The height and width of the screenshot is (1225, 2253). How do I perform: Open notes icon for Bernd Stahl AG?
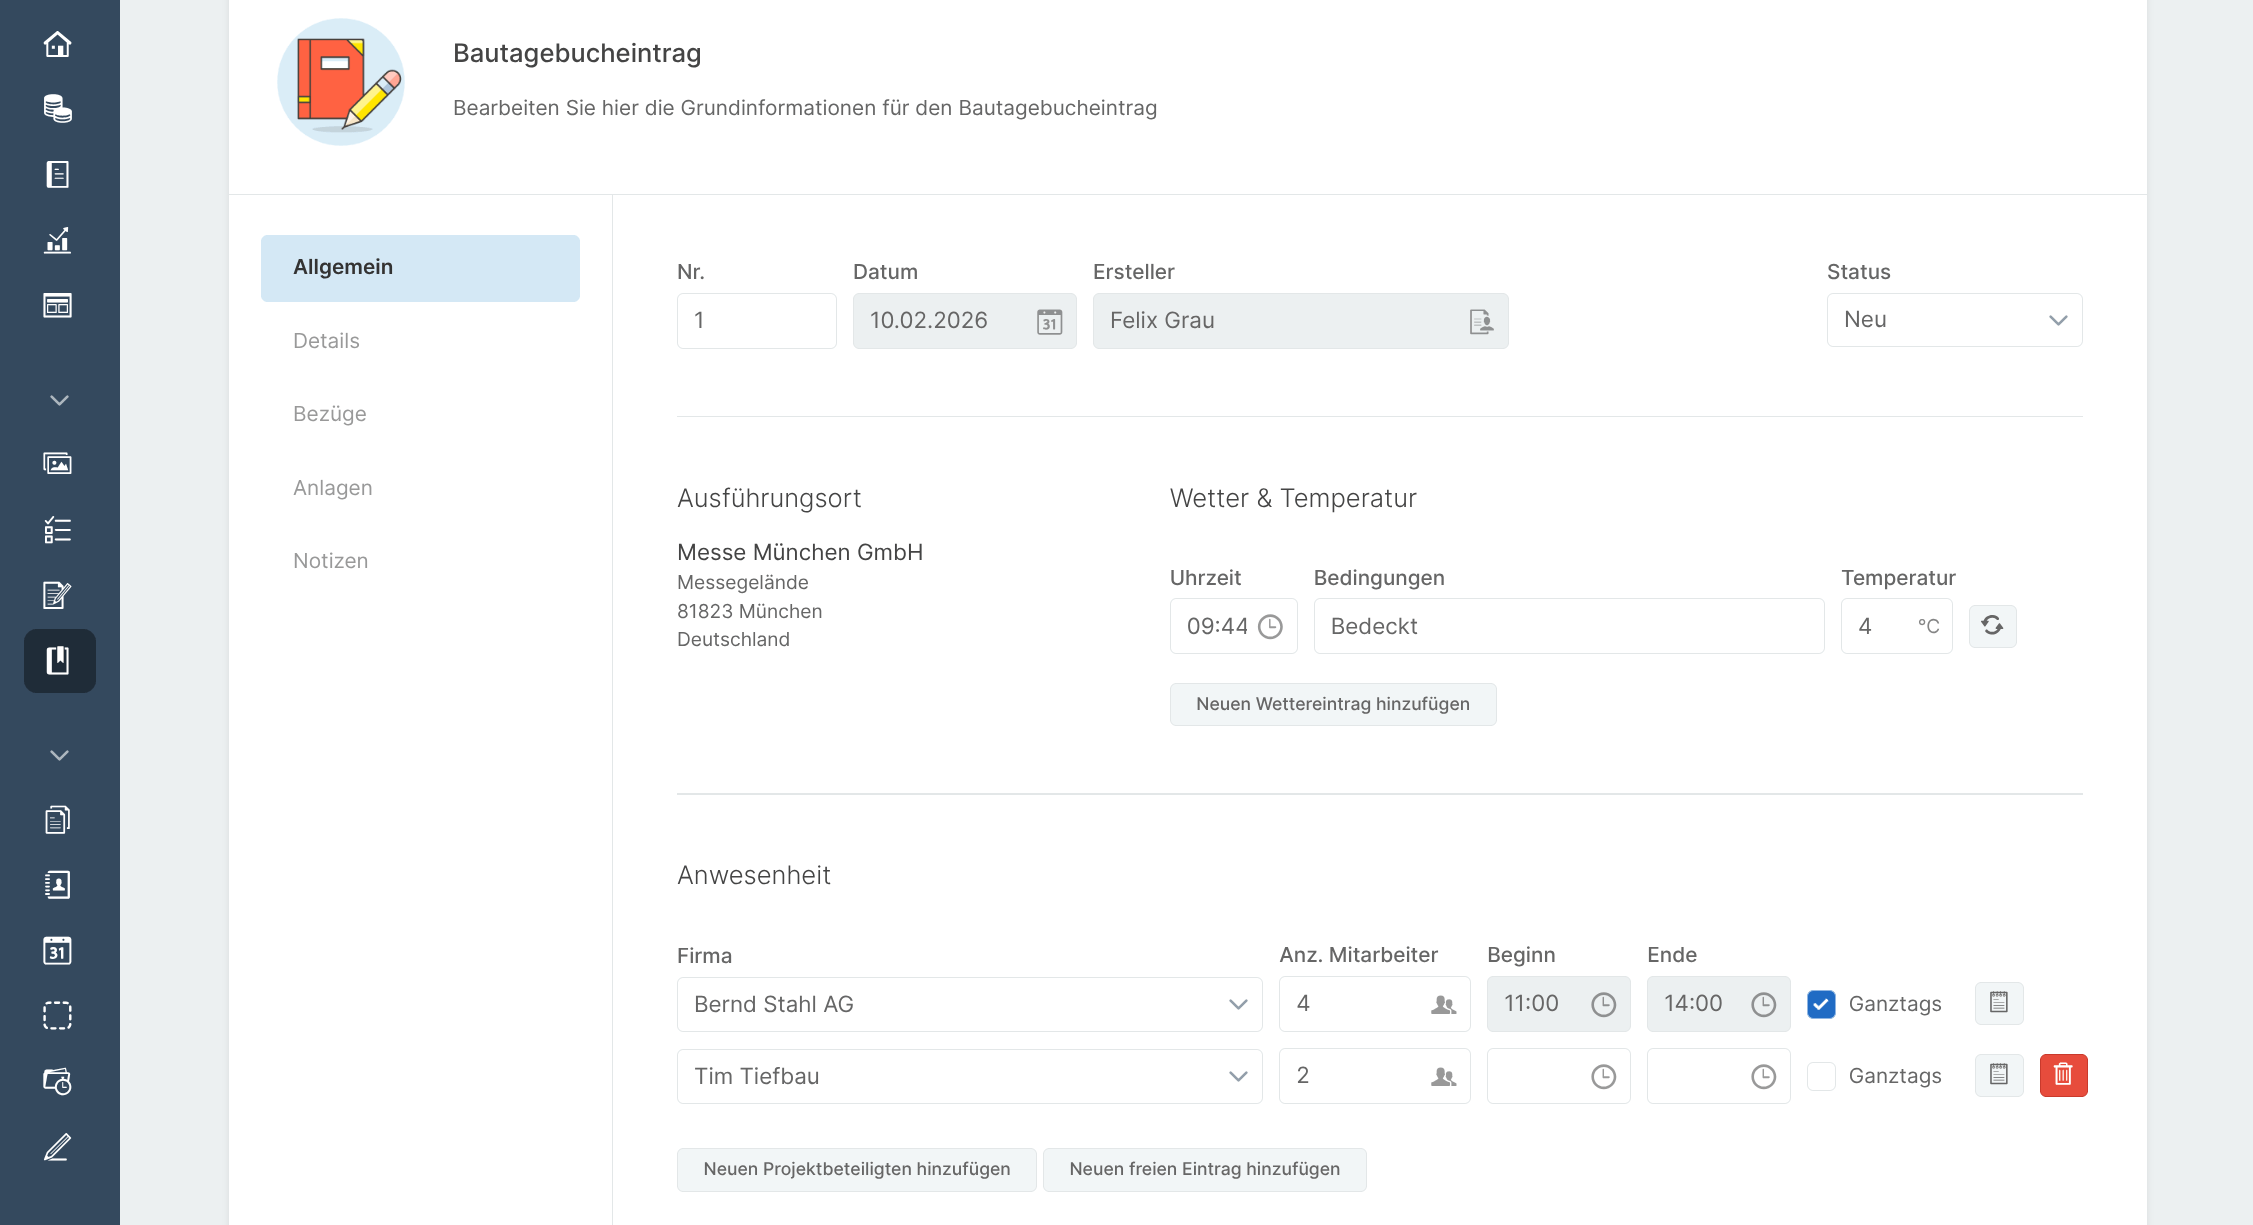[1998, 1003]
